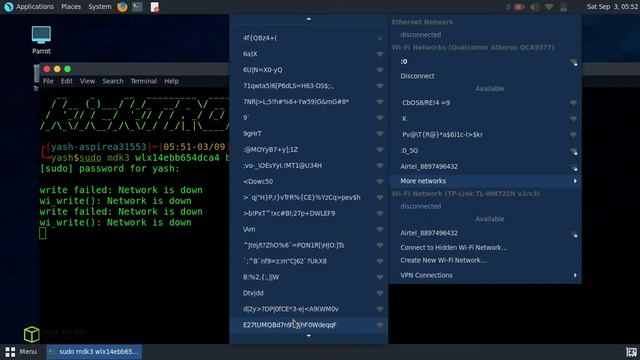Disconnect from the current Wi-Fi network
The width and height of the screenshot is (640, 360).
[x=485, y=76]
